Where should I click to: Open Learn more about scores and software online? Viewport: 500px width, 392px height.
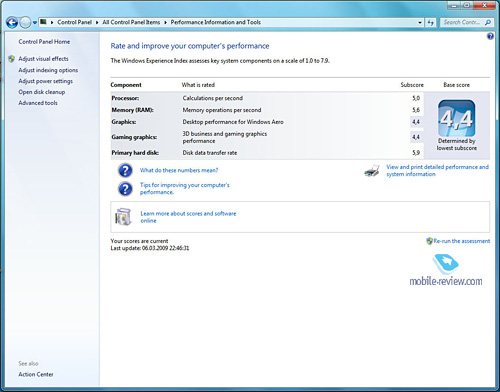click(188, 217)
